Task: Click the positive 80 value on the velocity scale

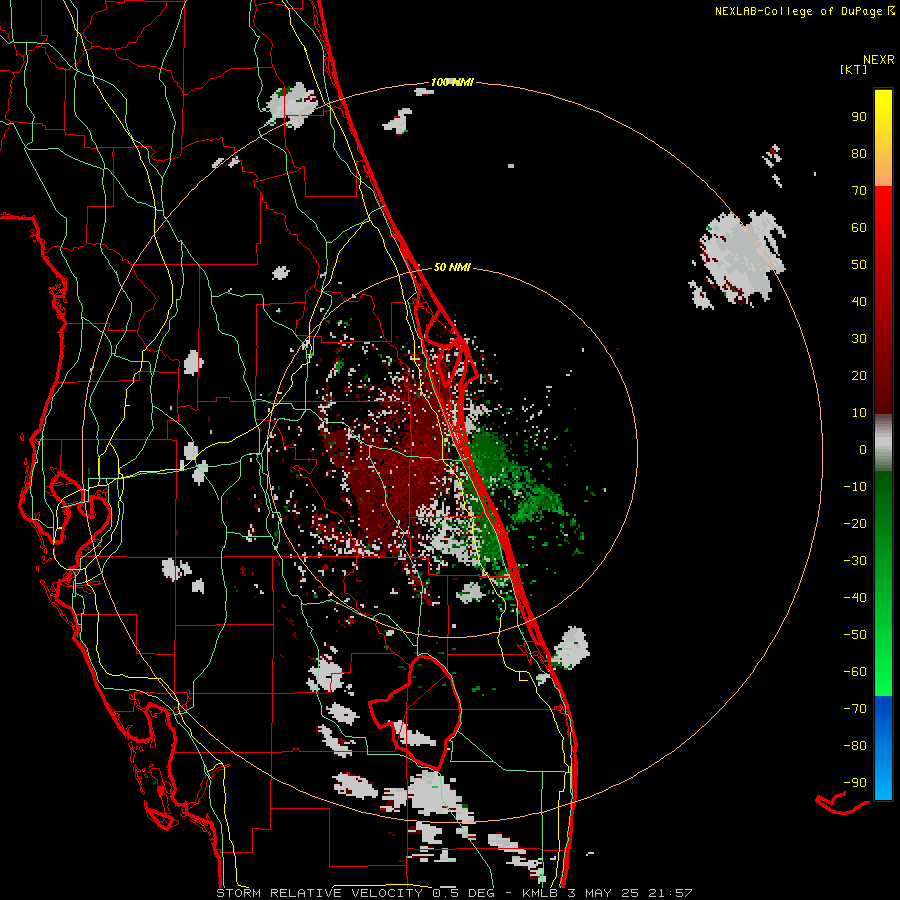Action: 859,154
